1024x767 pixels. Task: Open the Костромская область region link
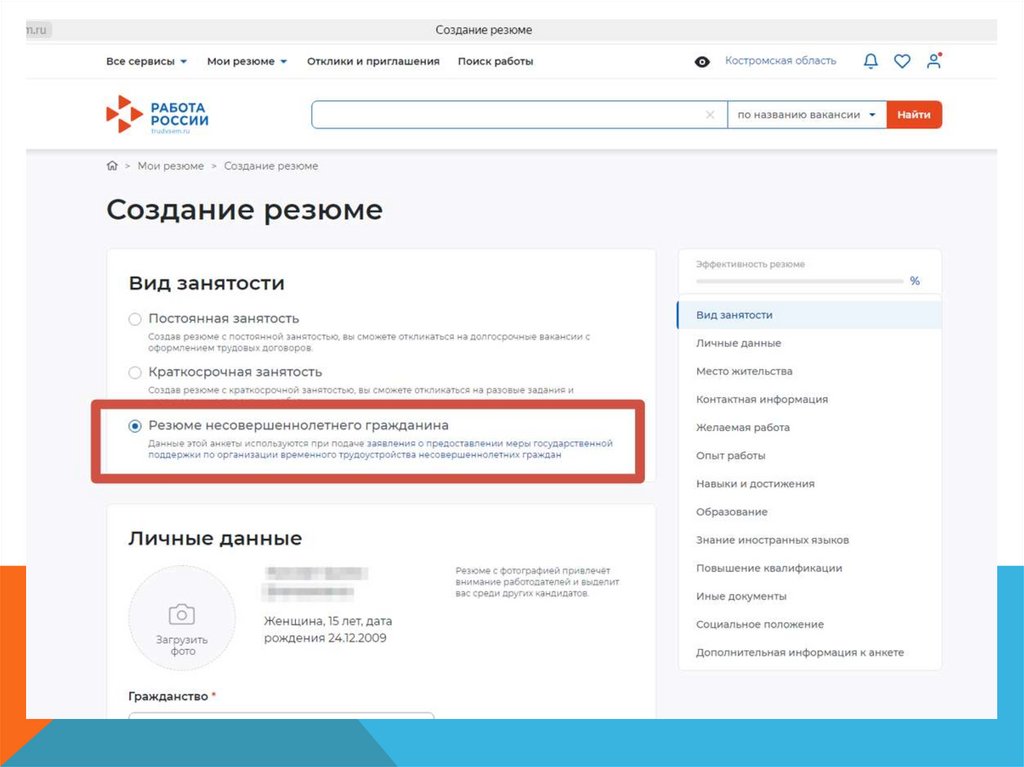tap(780, 61)
